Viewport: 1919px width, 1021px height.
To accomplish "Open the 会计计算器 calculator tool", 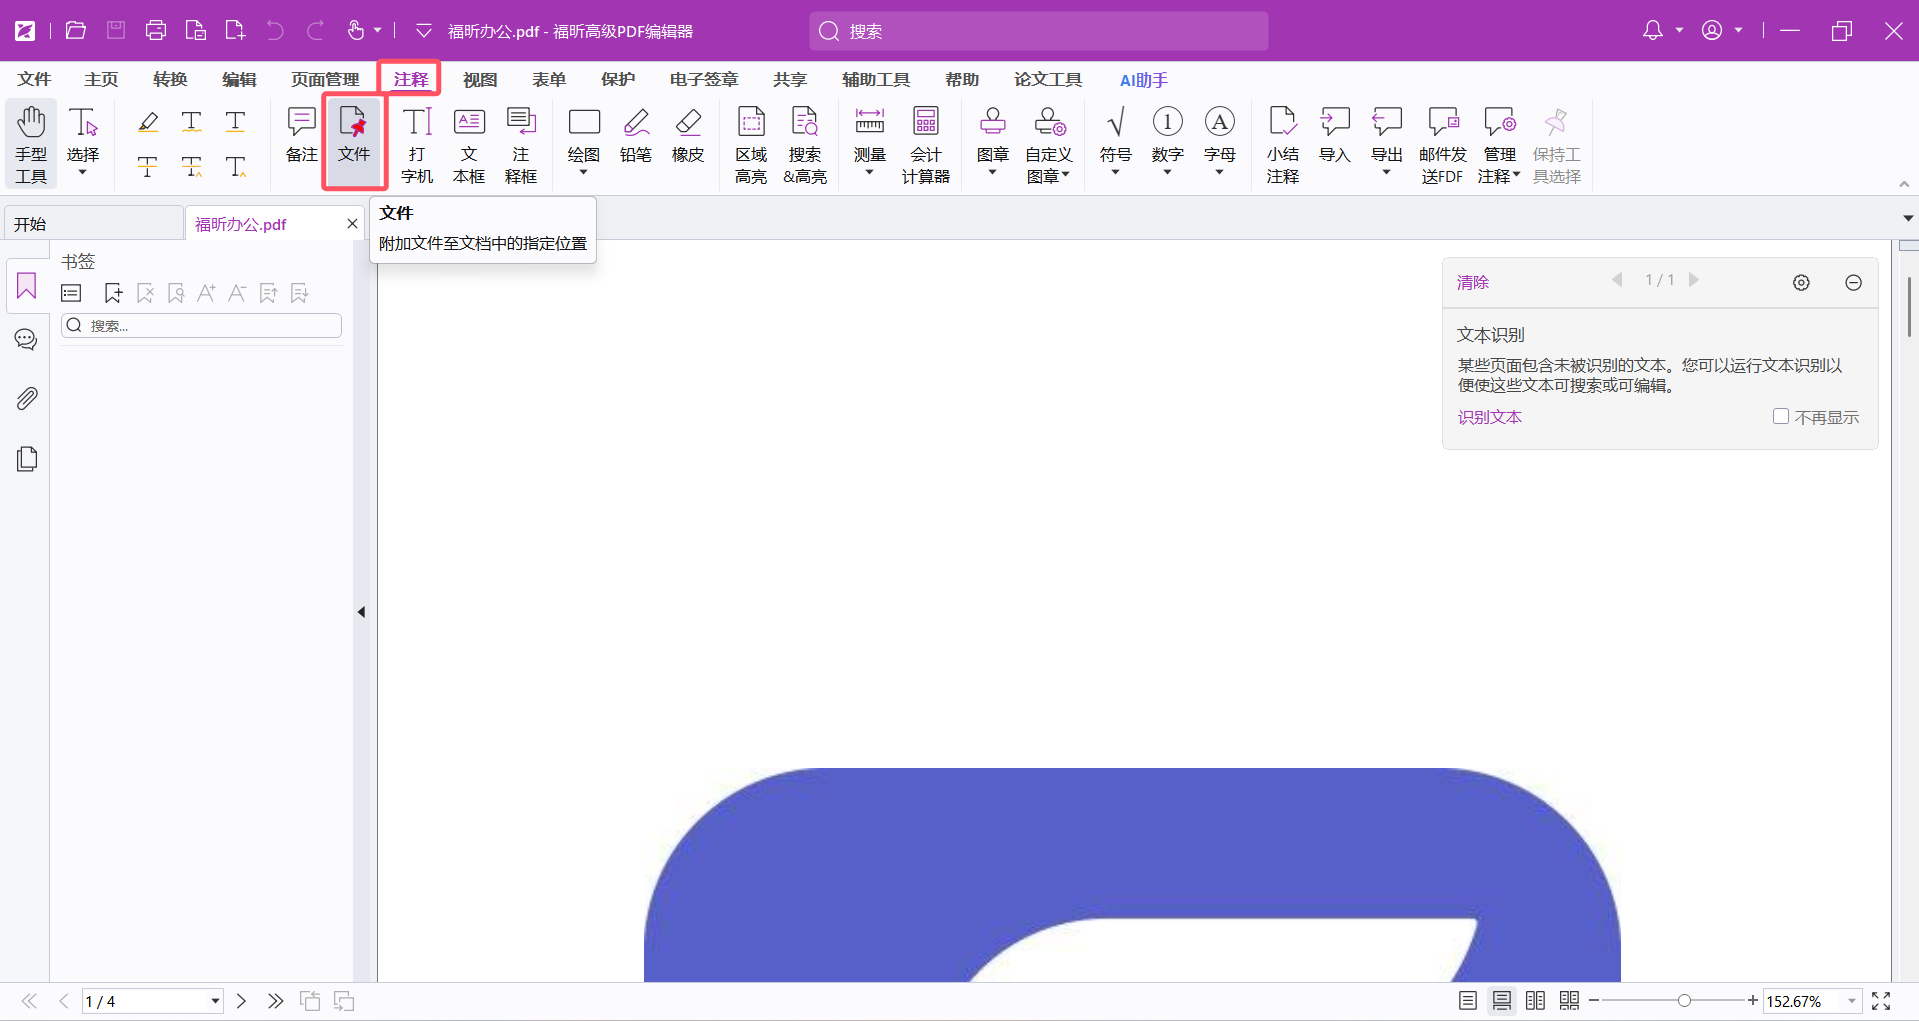I will [925, 144].
